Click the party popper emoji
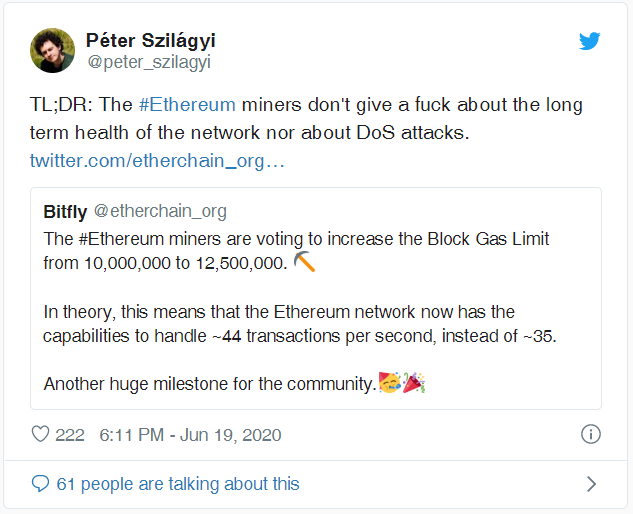The width and height of the screenshot is (633, 514). tap(412, 383)
